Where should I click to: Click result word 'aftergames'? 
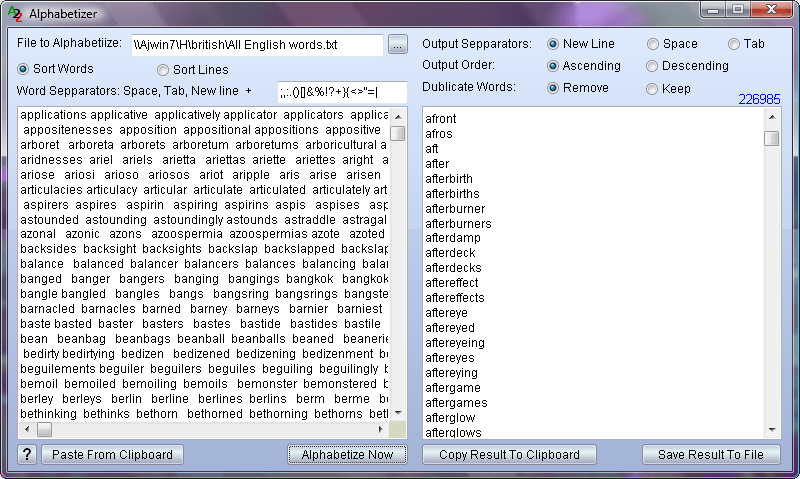click(456, 403)
